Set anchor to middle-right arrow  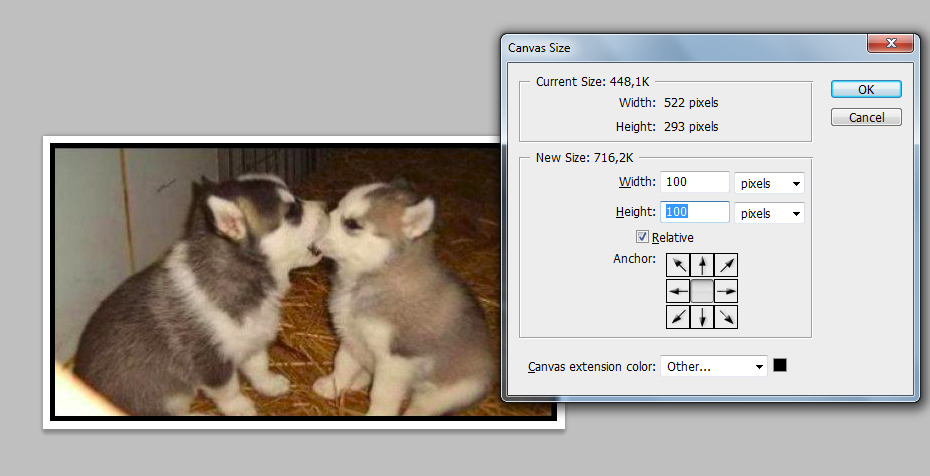click(x=726, y=291)
